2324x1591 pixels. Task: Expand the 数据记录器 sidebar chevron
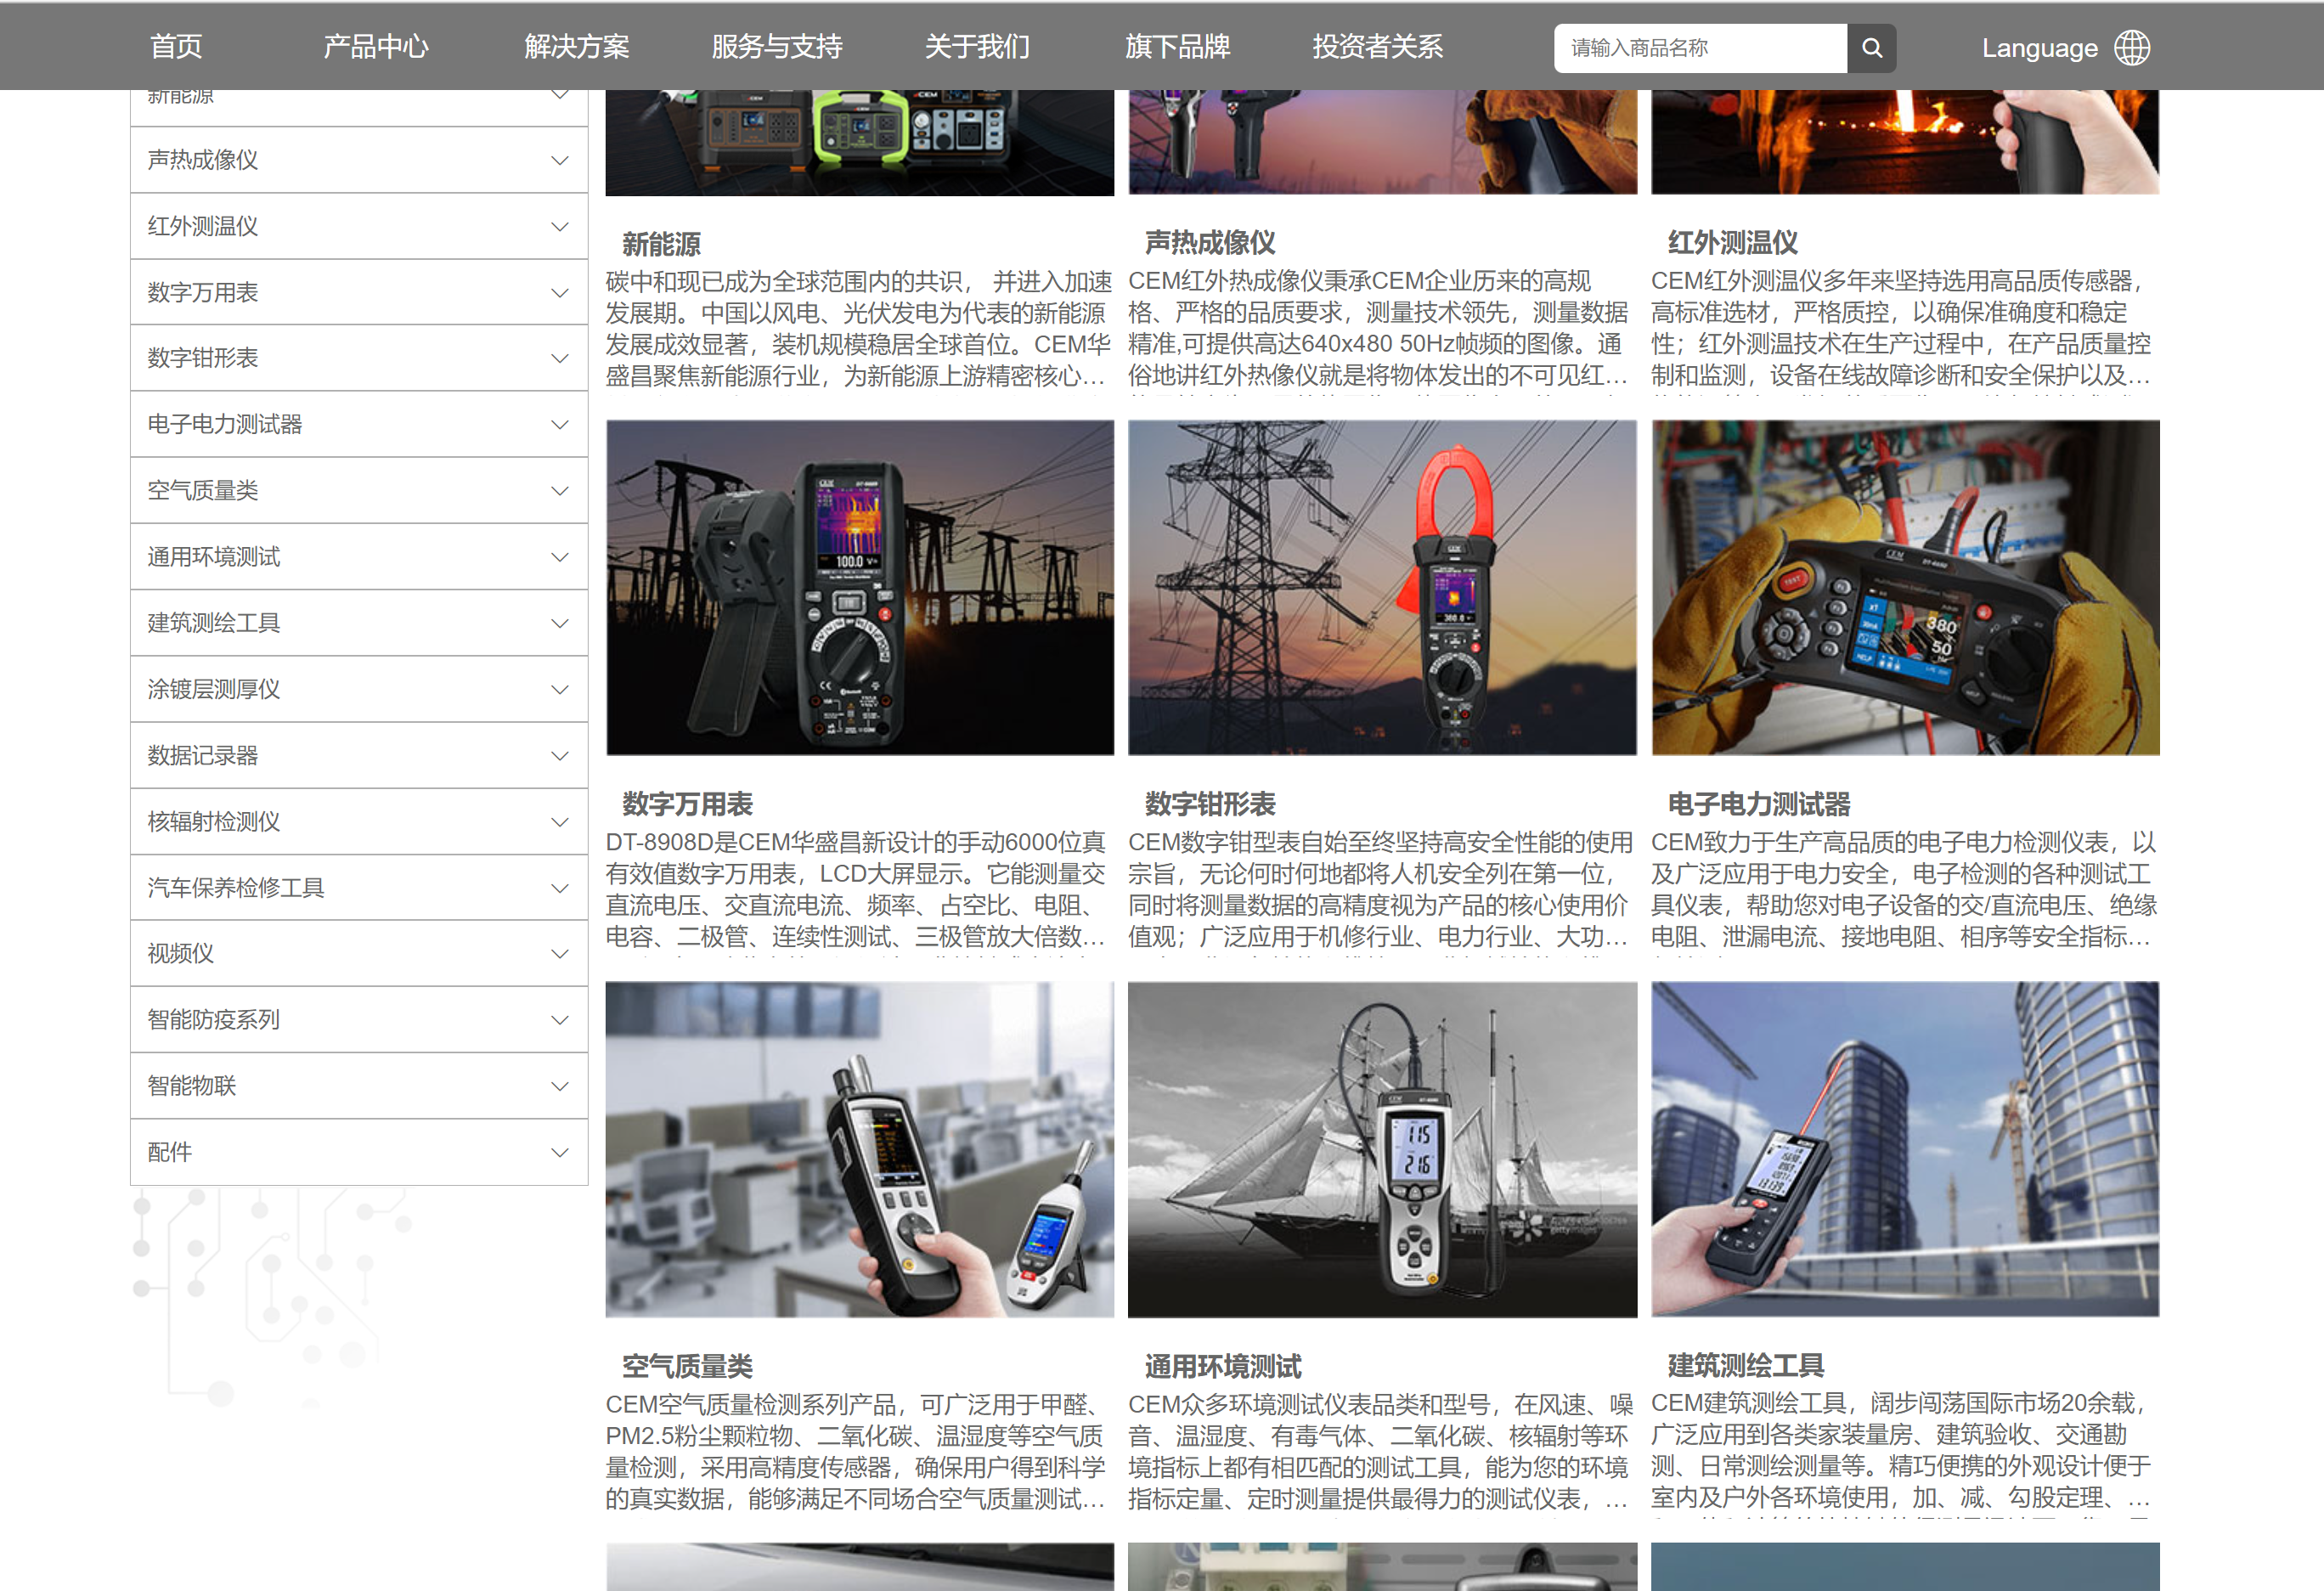[x=560, y=755]
